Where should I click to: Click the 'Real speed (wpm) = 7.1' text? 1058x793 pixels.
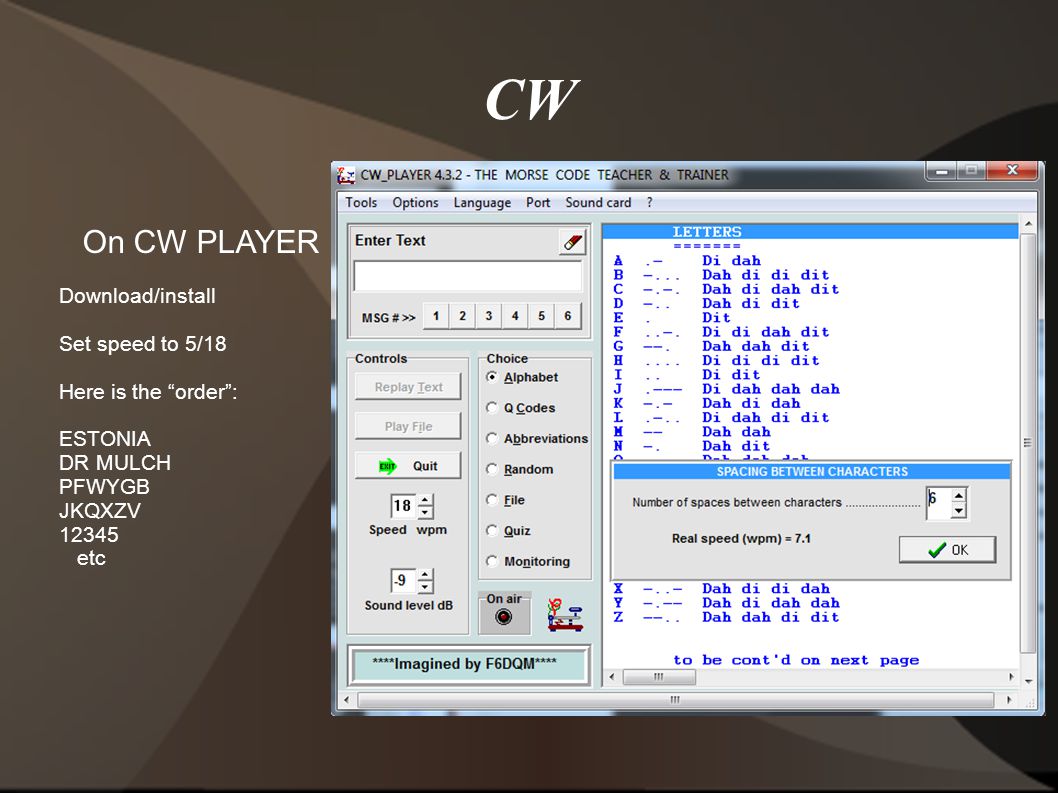pos(741,539)
